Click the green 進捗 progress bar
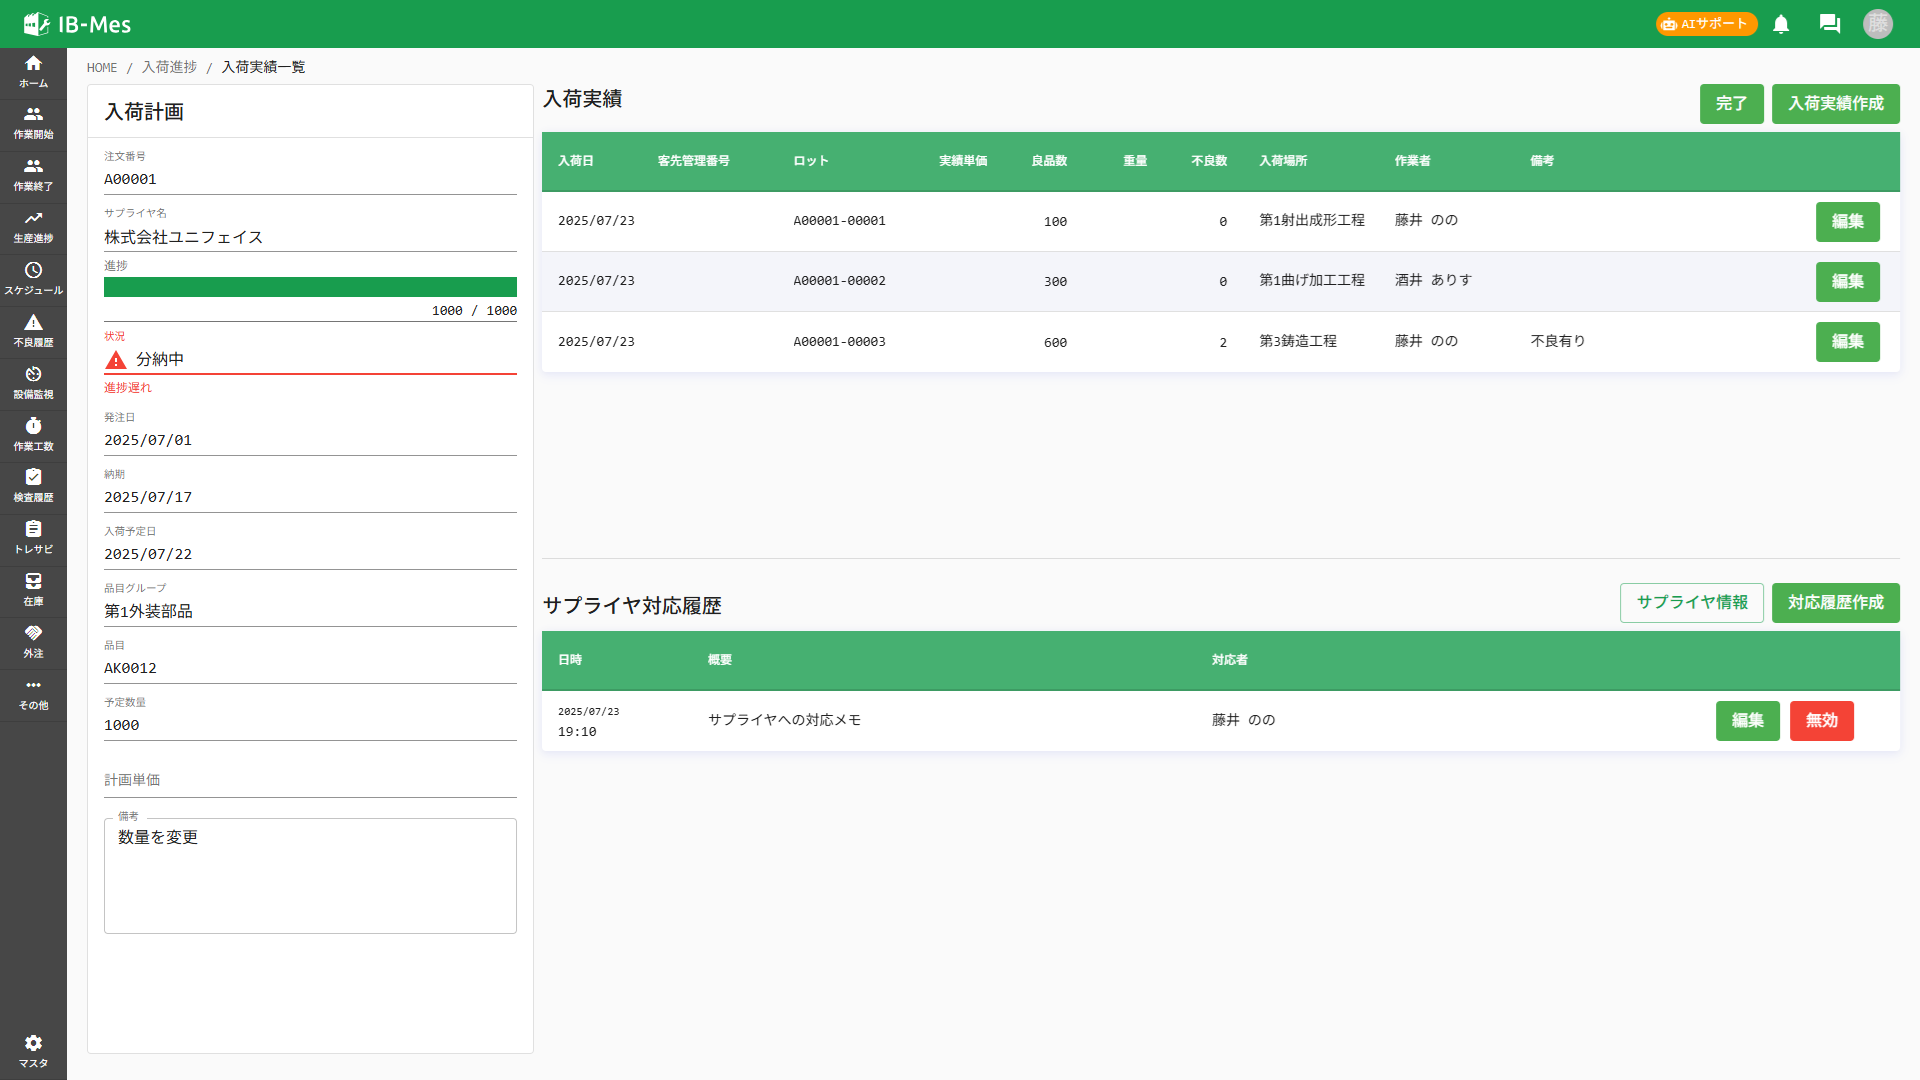 pyautogui.click(x=310, y=287)
